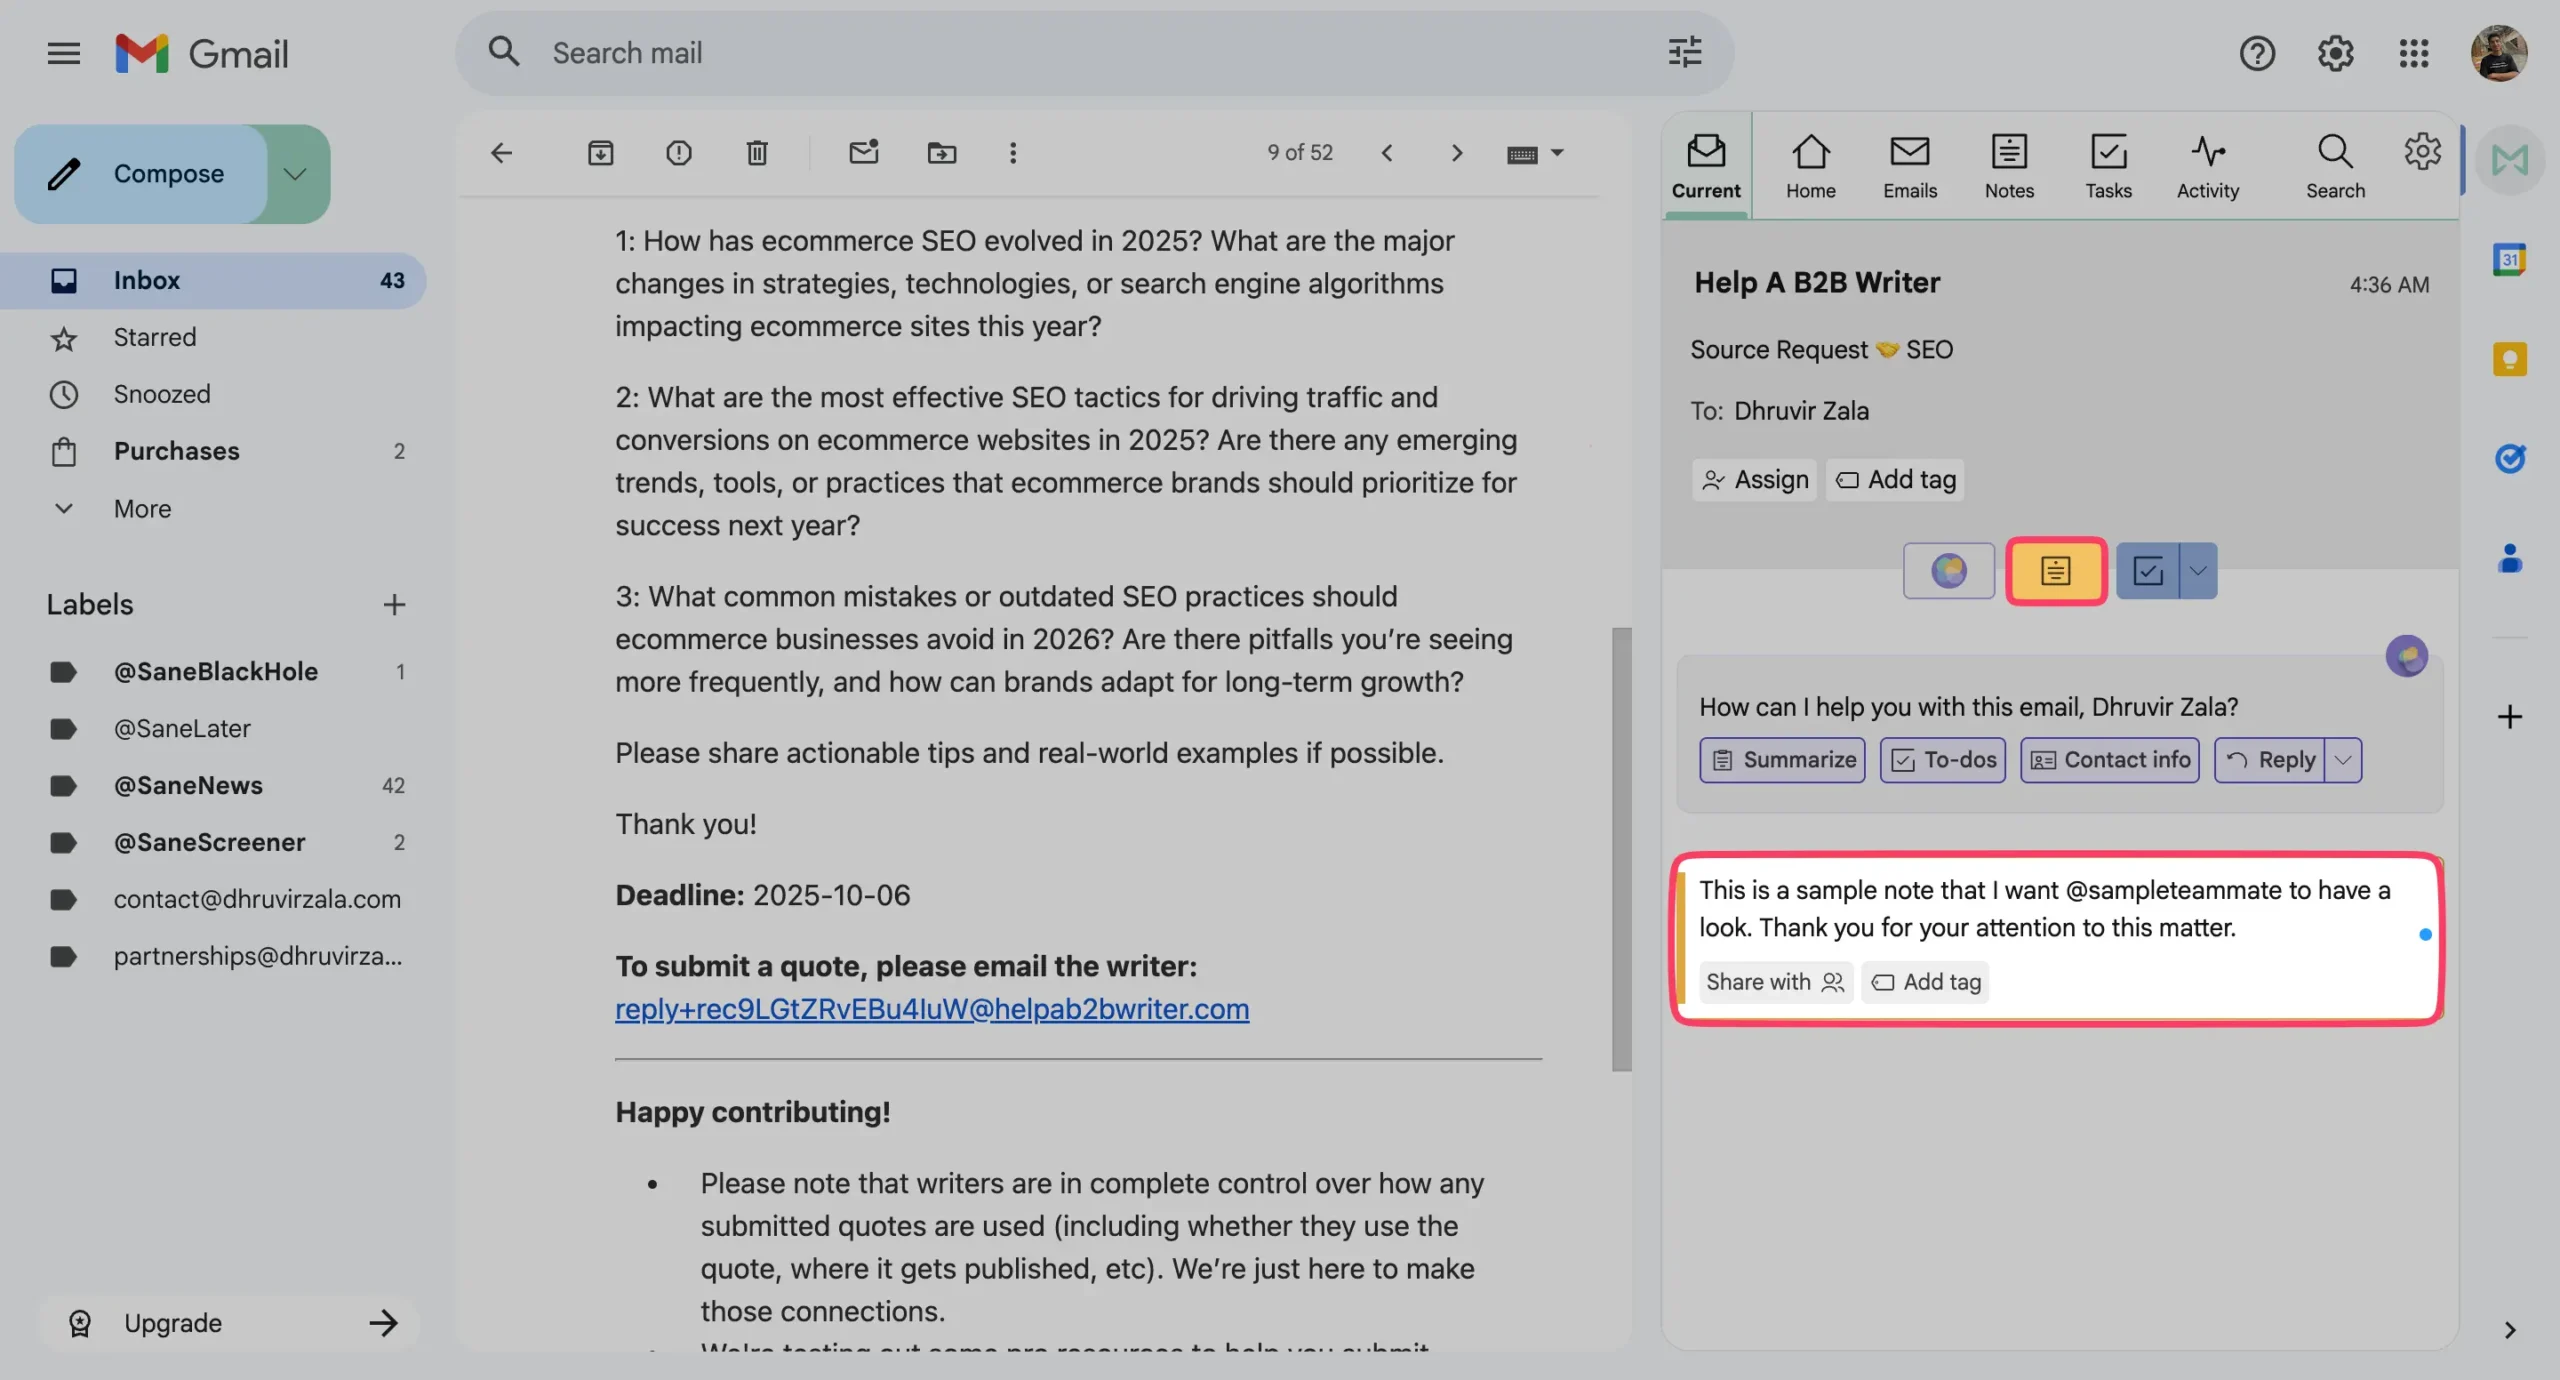This screenshot has height=1380, width=2560.
Task: Expand the Compose dropdown arrow
Action: point(294,174)
